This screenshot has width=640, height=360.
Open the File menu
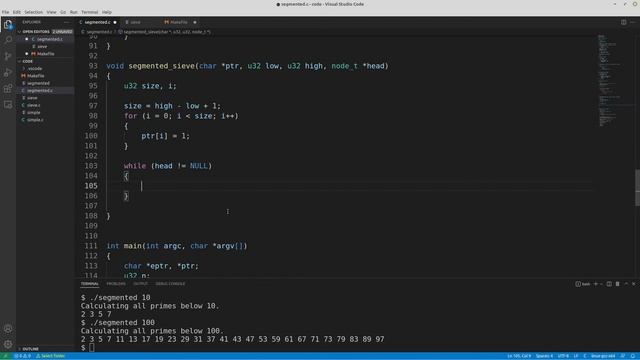(5, 12)
